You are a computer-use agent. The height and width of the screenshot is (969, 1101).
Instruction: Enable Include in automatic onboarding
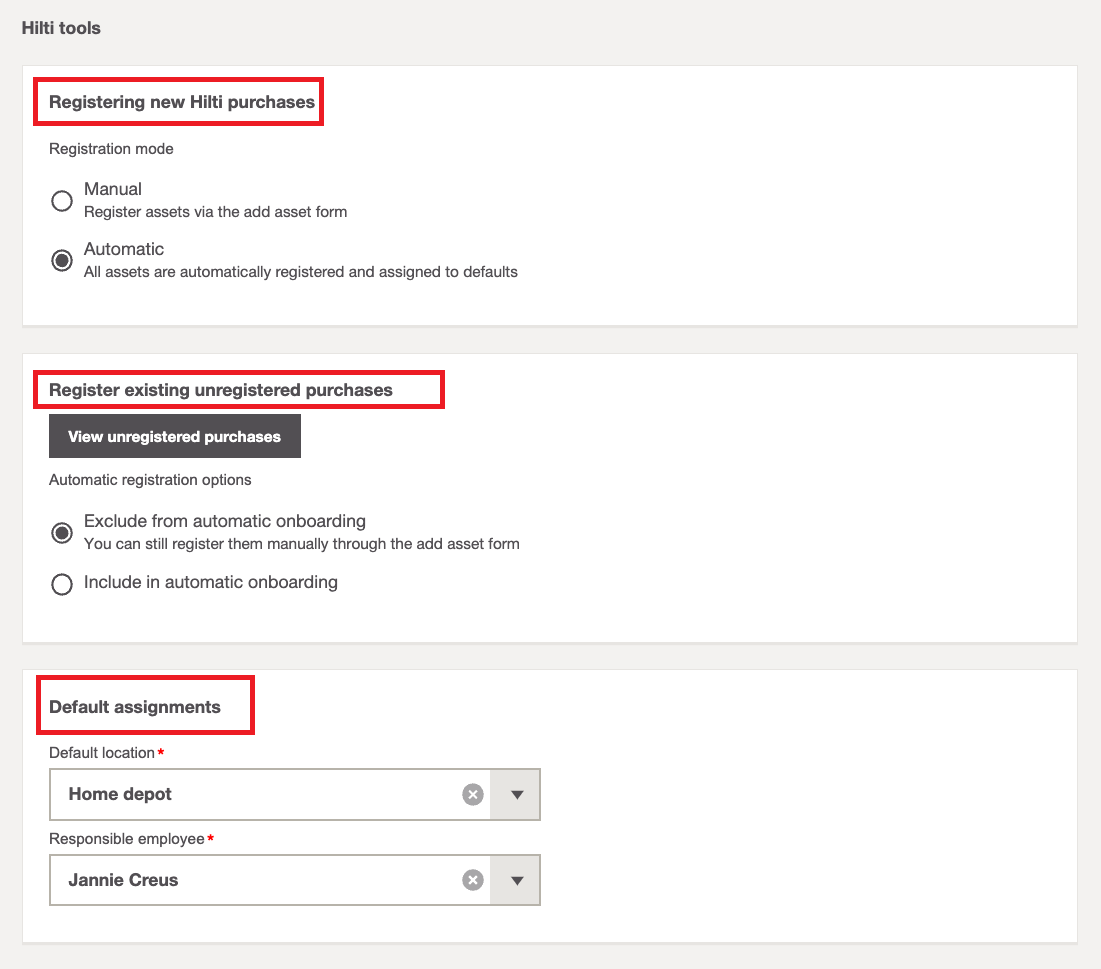(62, 584)
